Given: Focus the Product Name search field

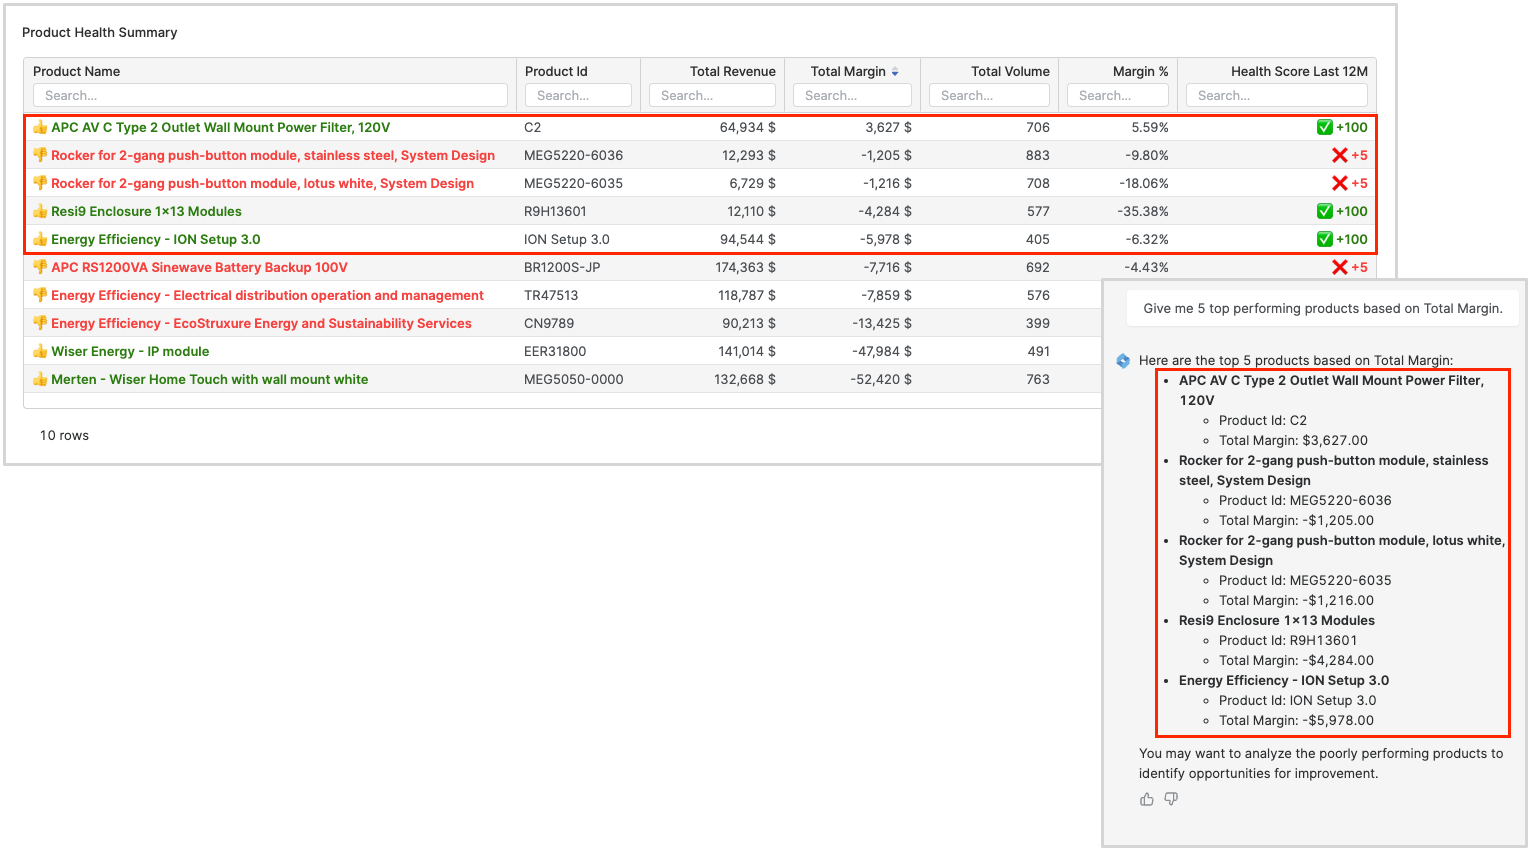Looking at the screenshot, I should [270, 95].
